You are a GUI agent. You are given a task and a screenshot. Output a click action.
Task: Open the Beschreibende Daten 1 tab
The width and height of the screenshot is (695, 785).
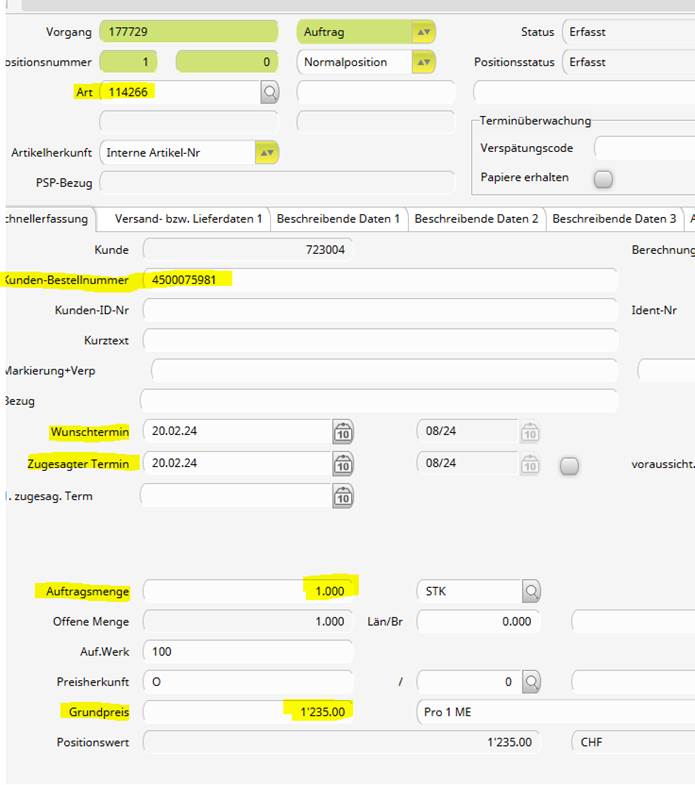[x=338, y=219]
